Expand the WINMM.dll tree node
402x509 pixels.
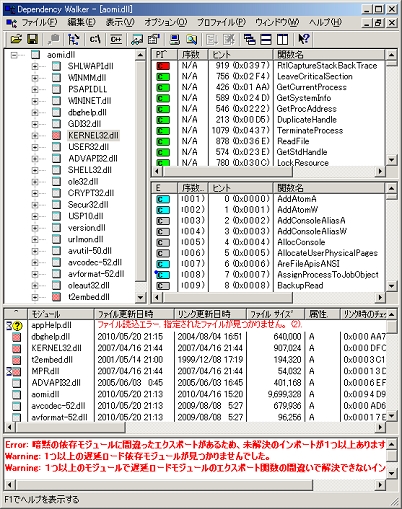(x=35, y=78)
